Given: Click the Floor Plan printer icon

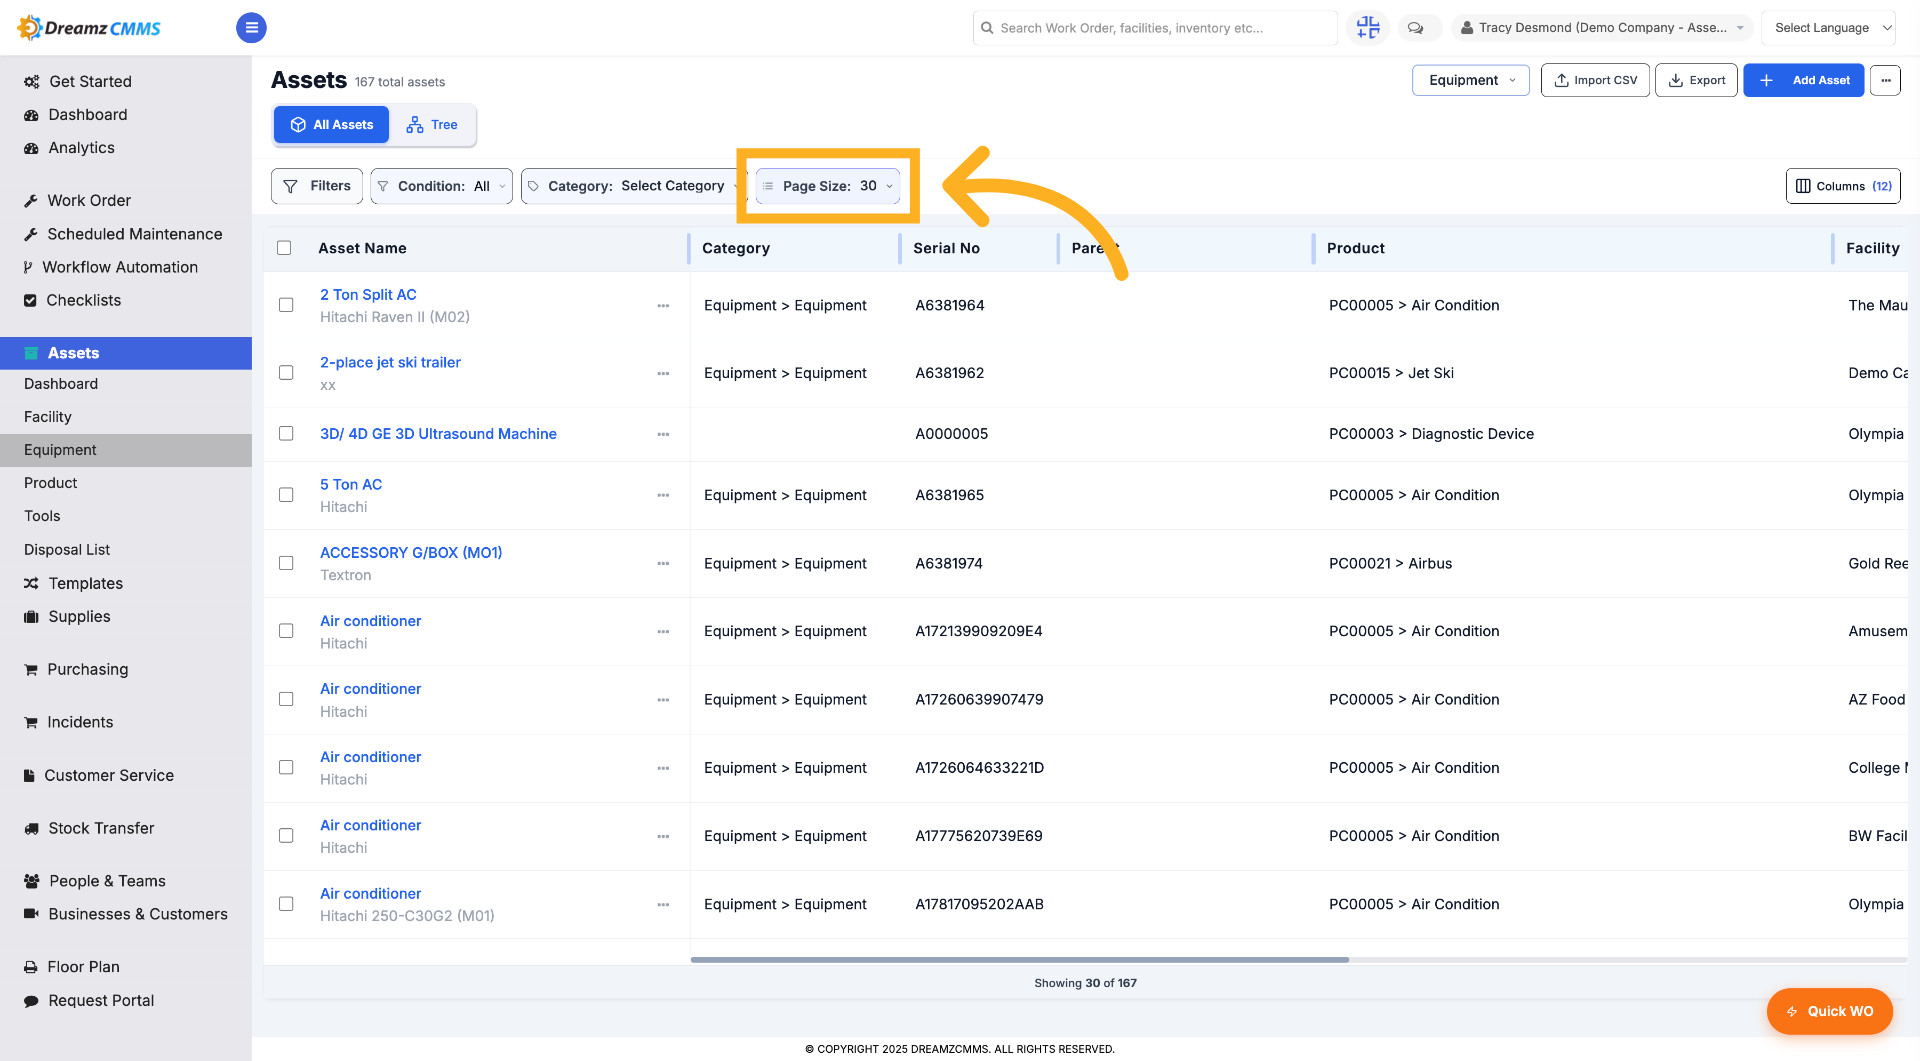Looking at the screenshot, I should (31, 967).
